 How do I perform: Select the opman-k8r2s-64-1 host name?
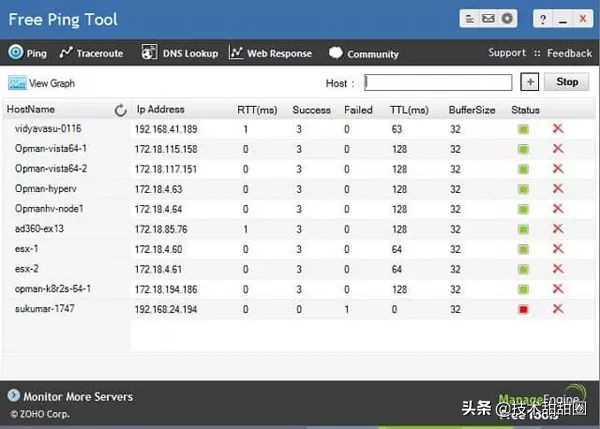coord(53,289)
